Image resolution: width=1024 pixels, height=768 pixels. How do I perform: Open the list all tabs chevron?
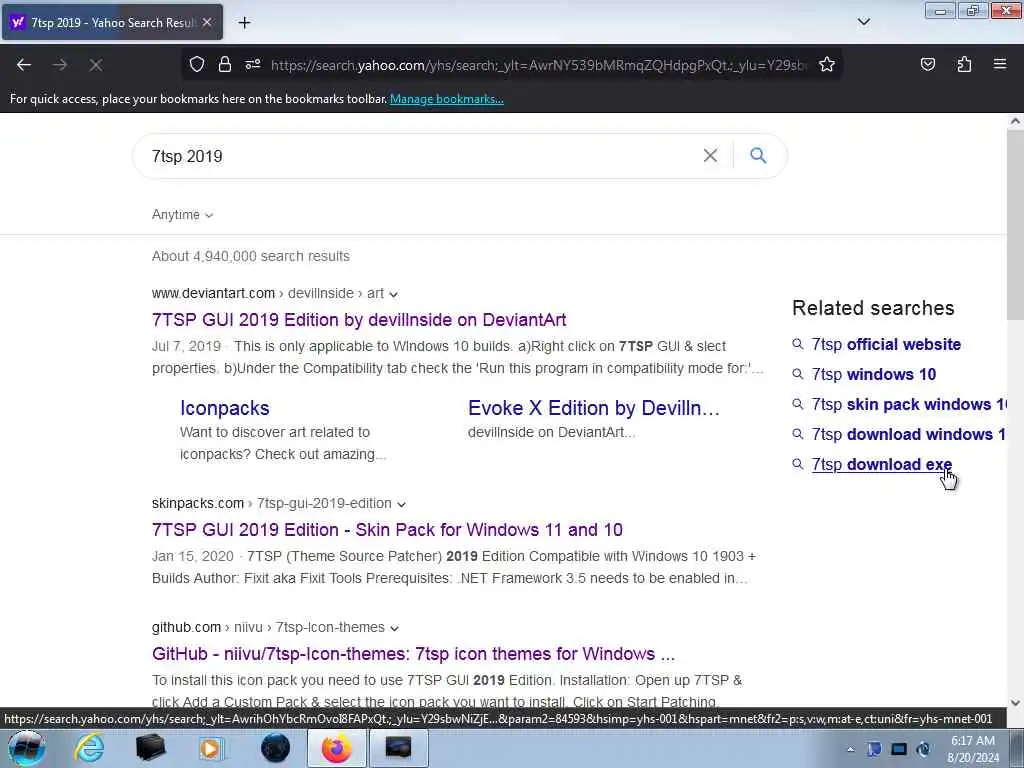863,22
